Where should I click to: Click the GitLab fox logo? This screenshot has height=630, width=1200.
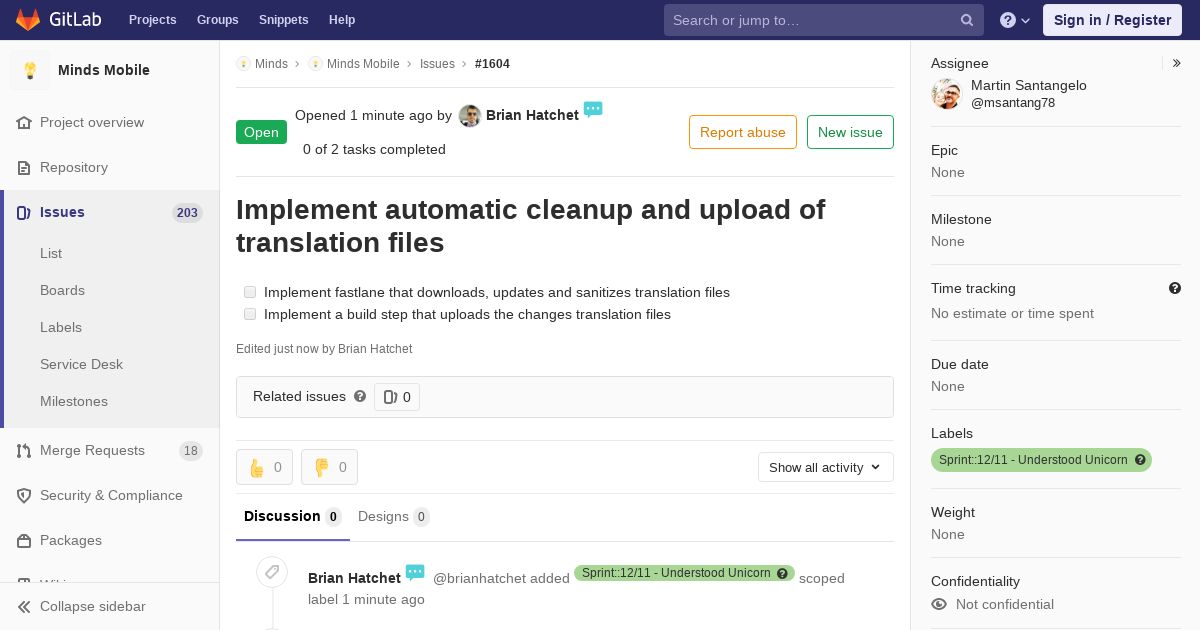point(28,19)
